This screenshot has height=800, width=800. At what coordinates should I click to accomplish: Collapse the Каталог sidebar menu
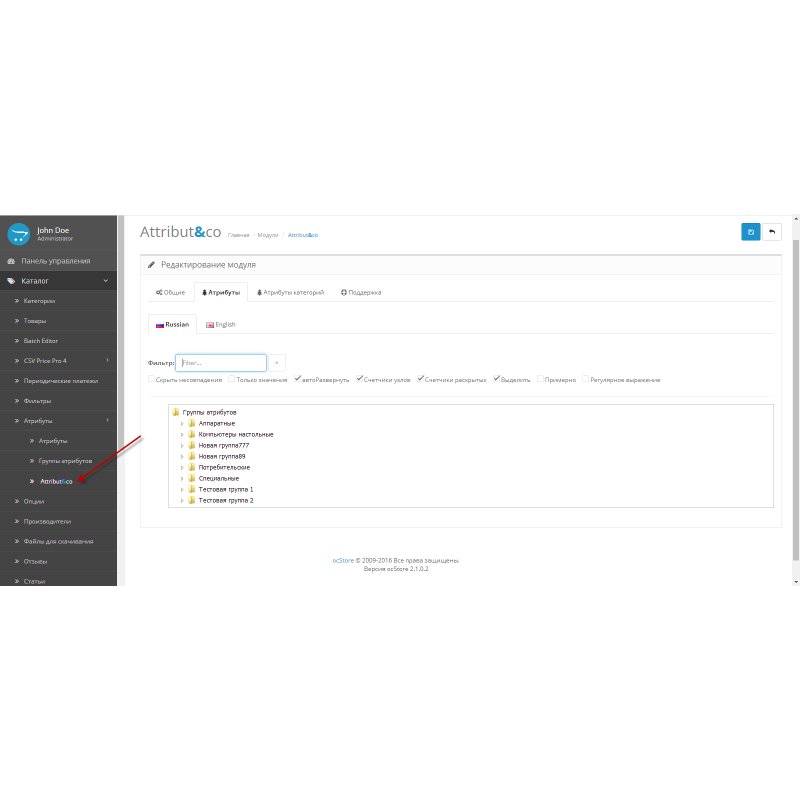pyautogui.click(x=106, y=281)
